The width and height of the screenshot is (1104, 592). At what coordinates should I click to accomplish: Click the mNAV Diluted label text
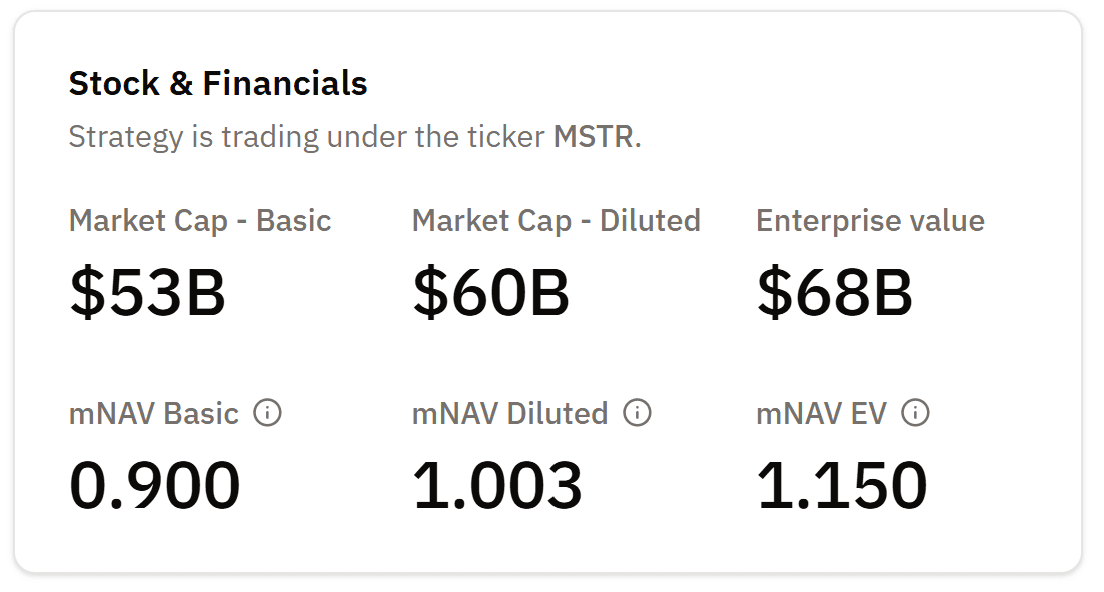[x=510, y=413]
